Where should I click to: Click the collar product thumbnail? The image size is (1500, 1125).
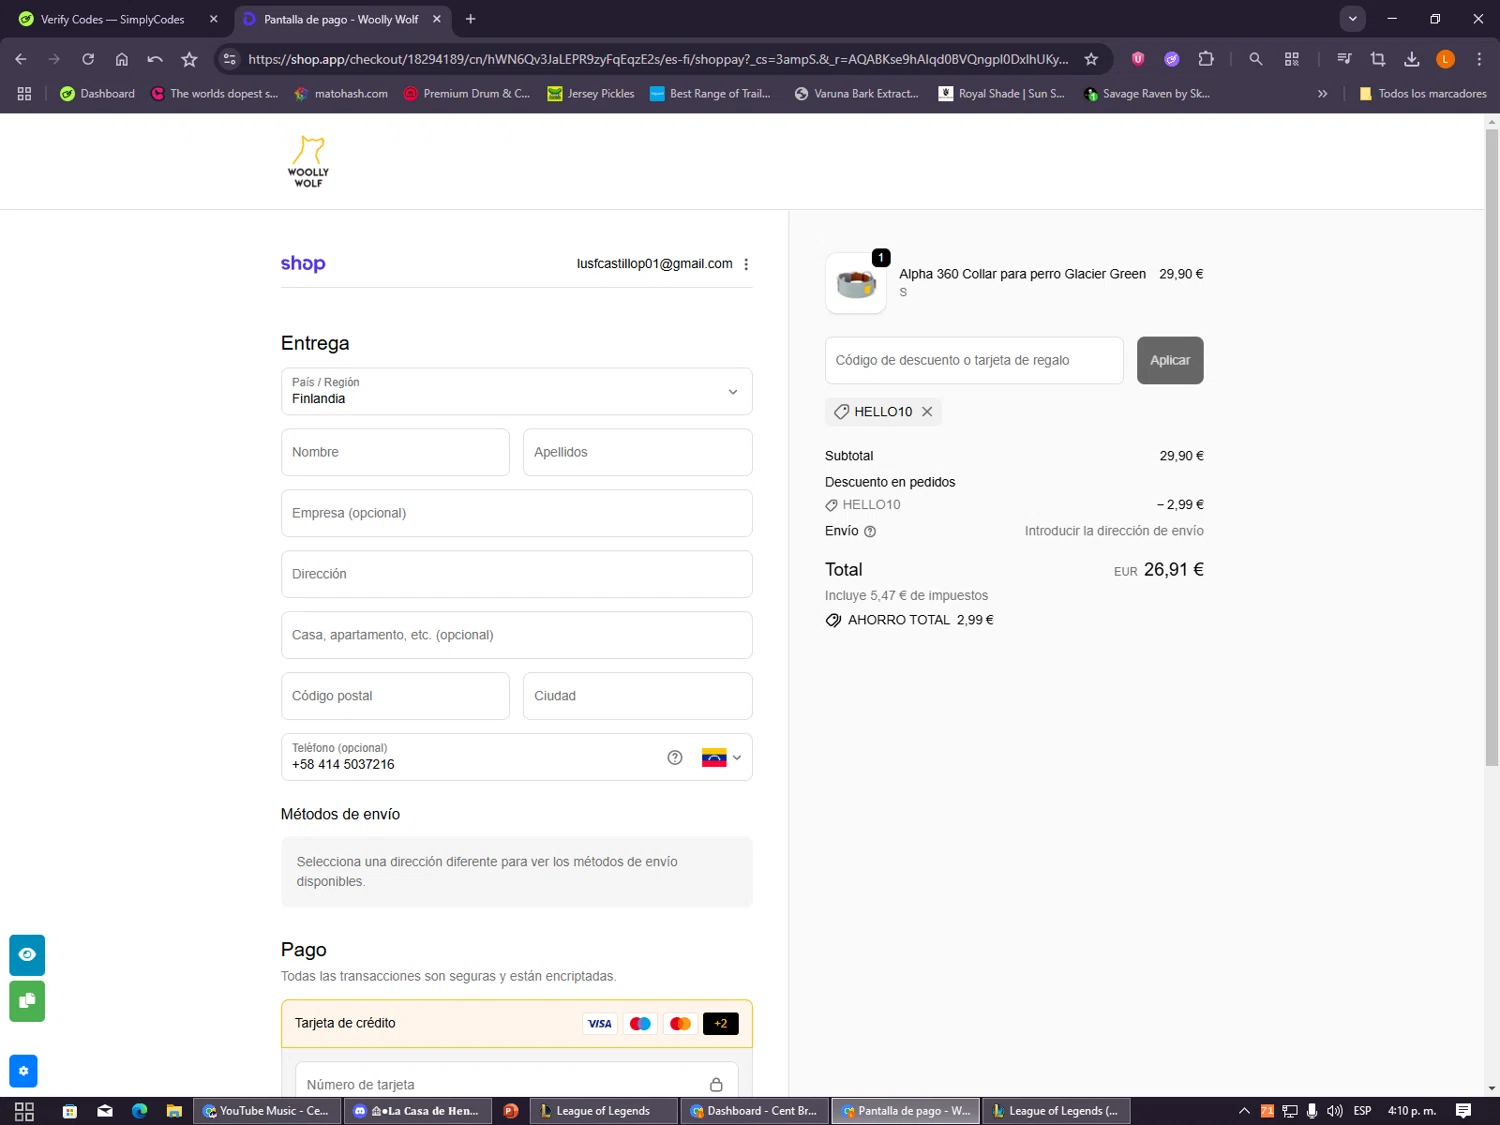856,283
